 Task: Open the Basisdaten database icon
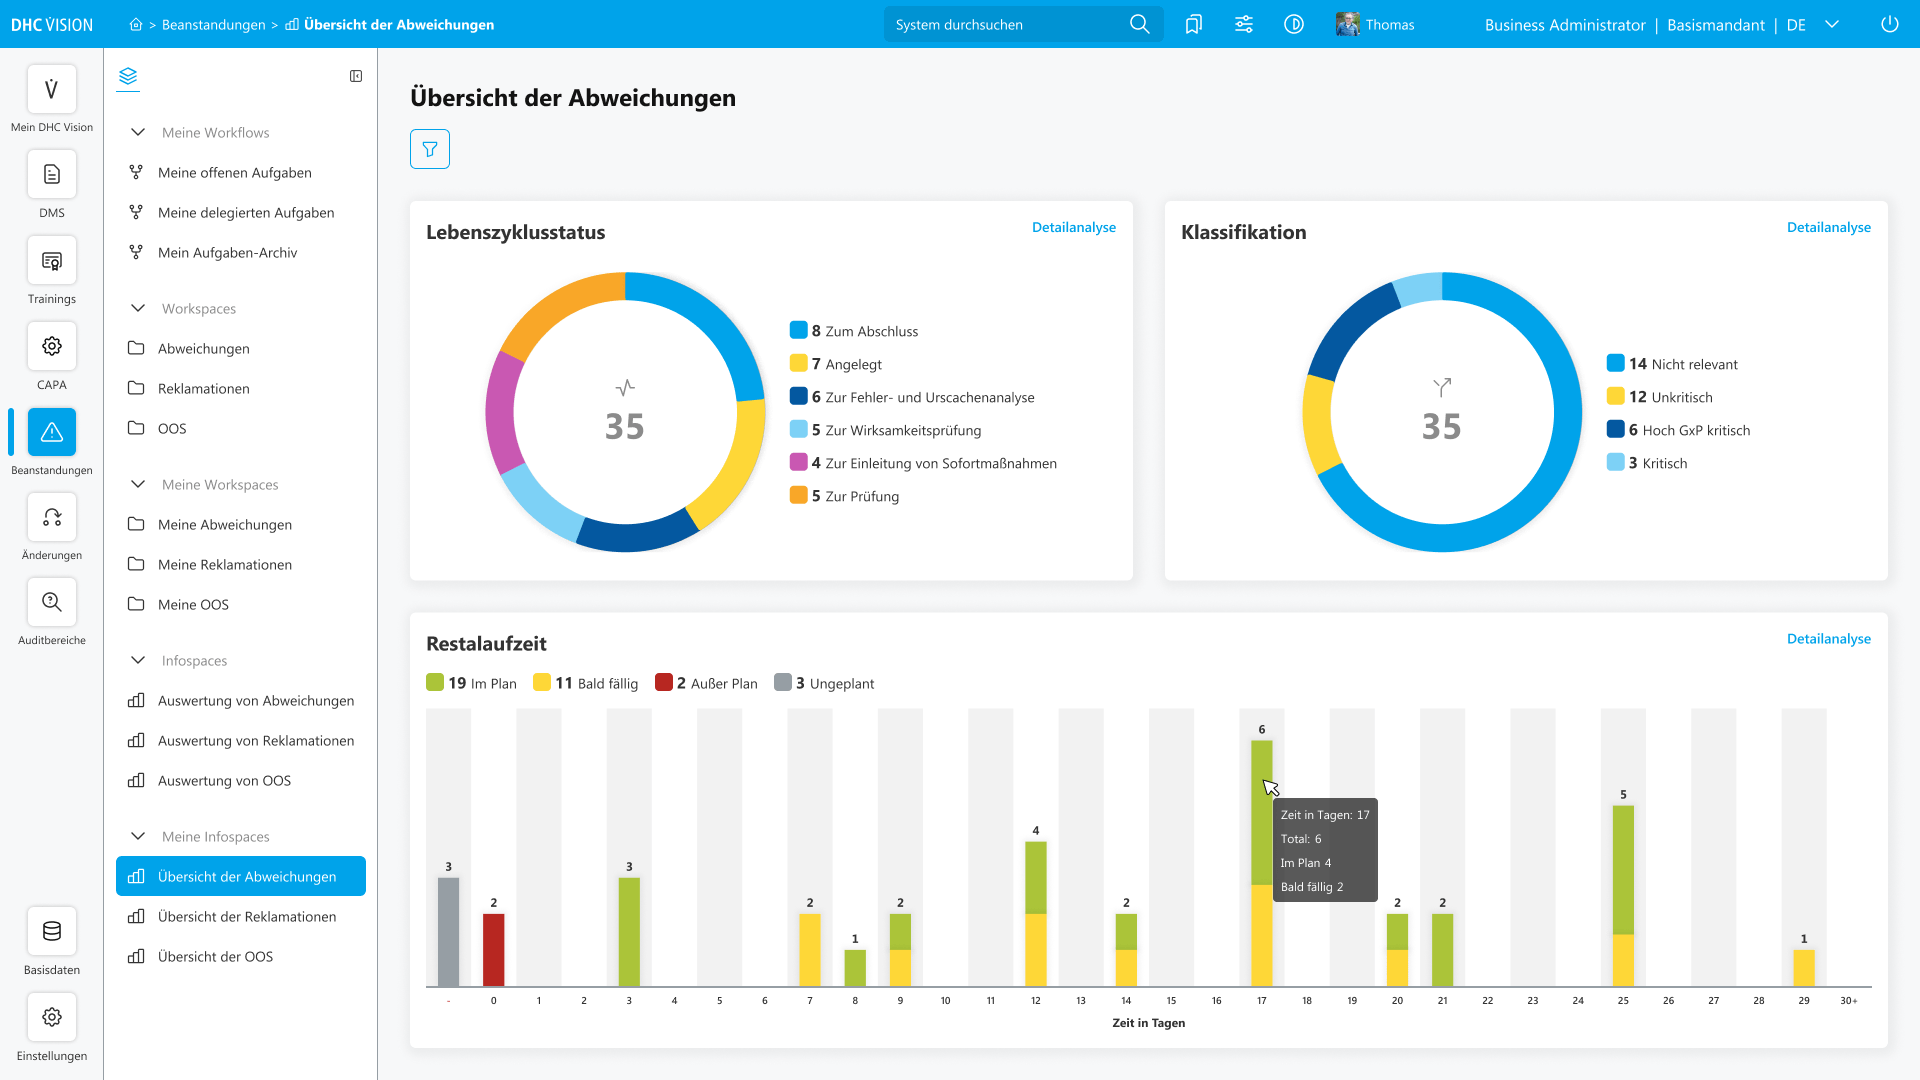52,931
